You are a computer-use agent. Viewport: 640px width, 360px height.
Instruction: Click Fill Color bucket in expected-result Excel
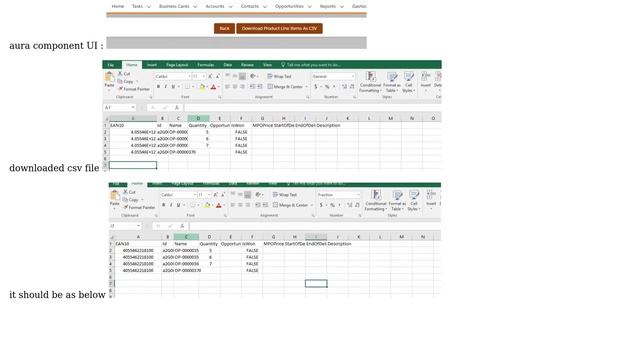tap(207, 205)
